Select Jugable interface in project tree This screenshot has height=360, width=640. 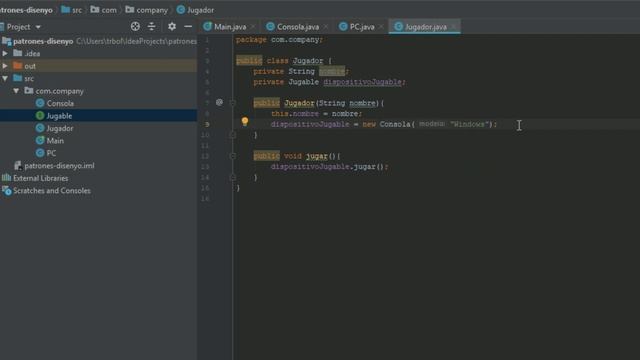tap(59, 116)
